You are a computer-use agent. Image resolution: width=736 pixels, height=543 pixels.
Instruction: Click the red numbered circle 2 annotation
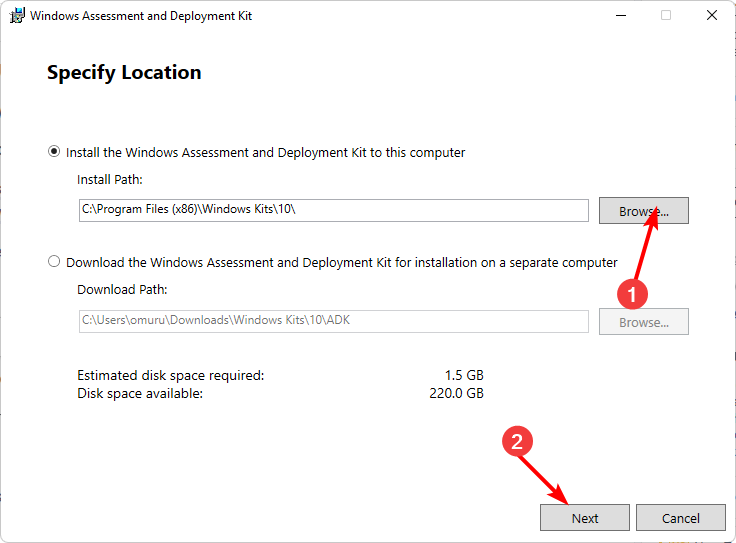(517, 444)
